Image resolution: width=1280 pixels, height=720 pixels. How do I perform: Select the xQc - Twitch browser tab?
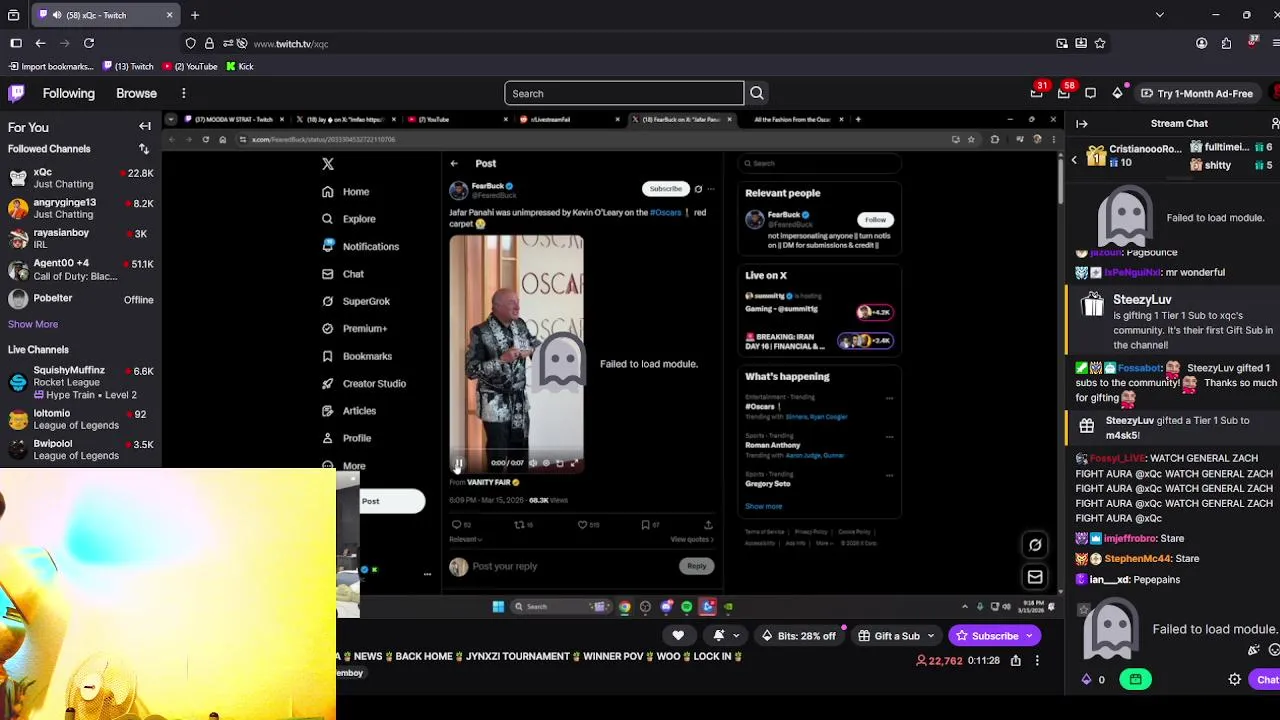coord(105,15)
